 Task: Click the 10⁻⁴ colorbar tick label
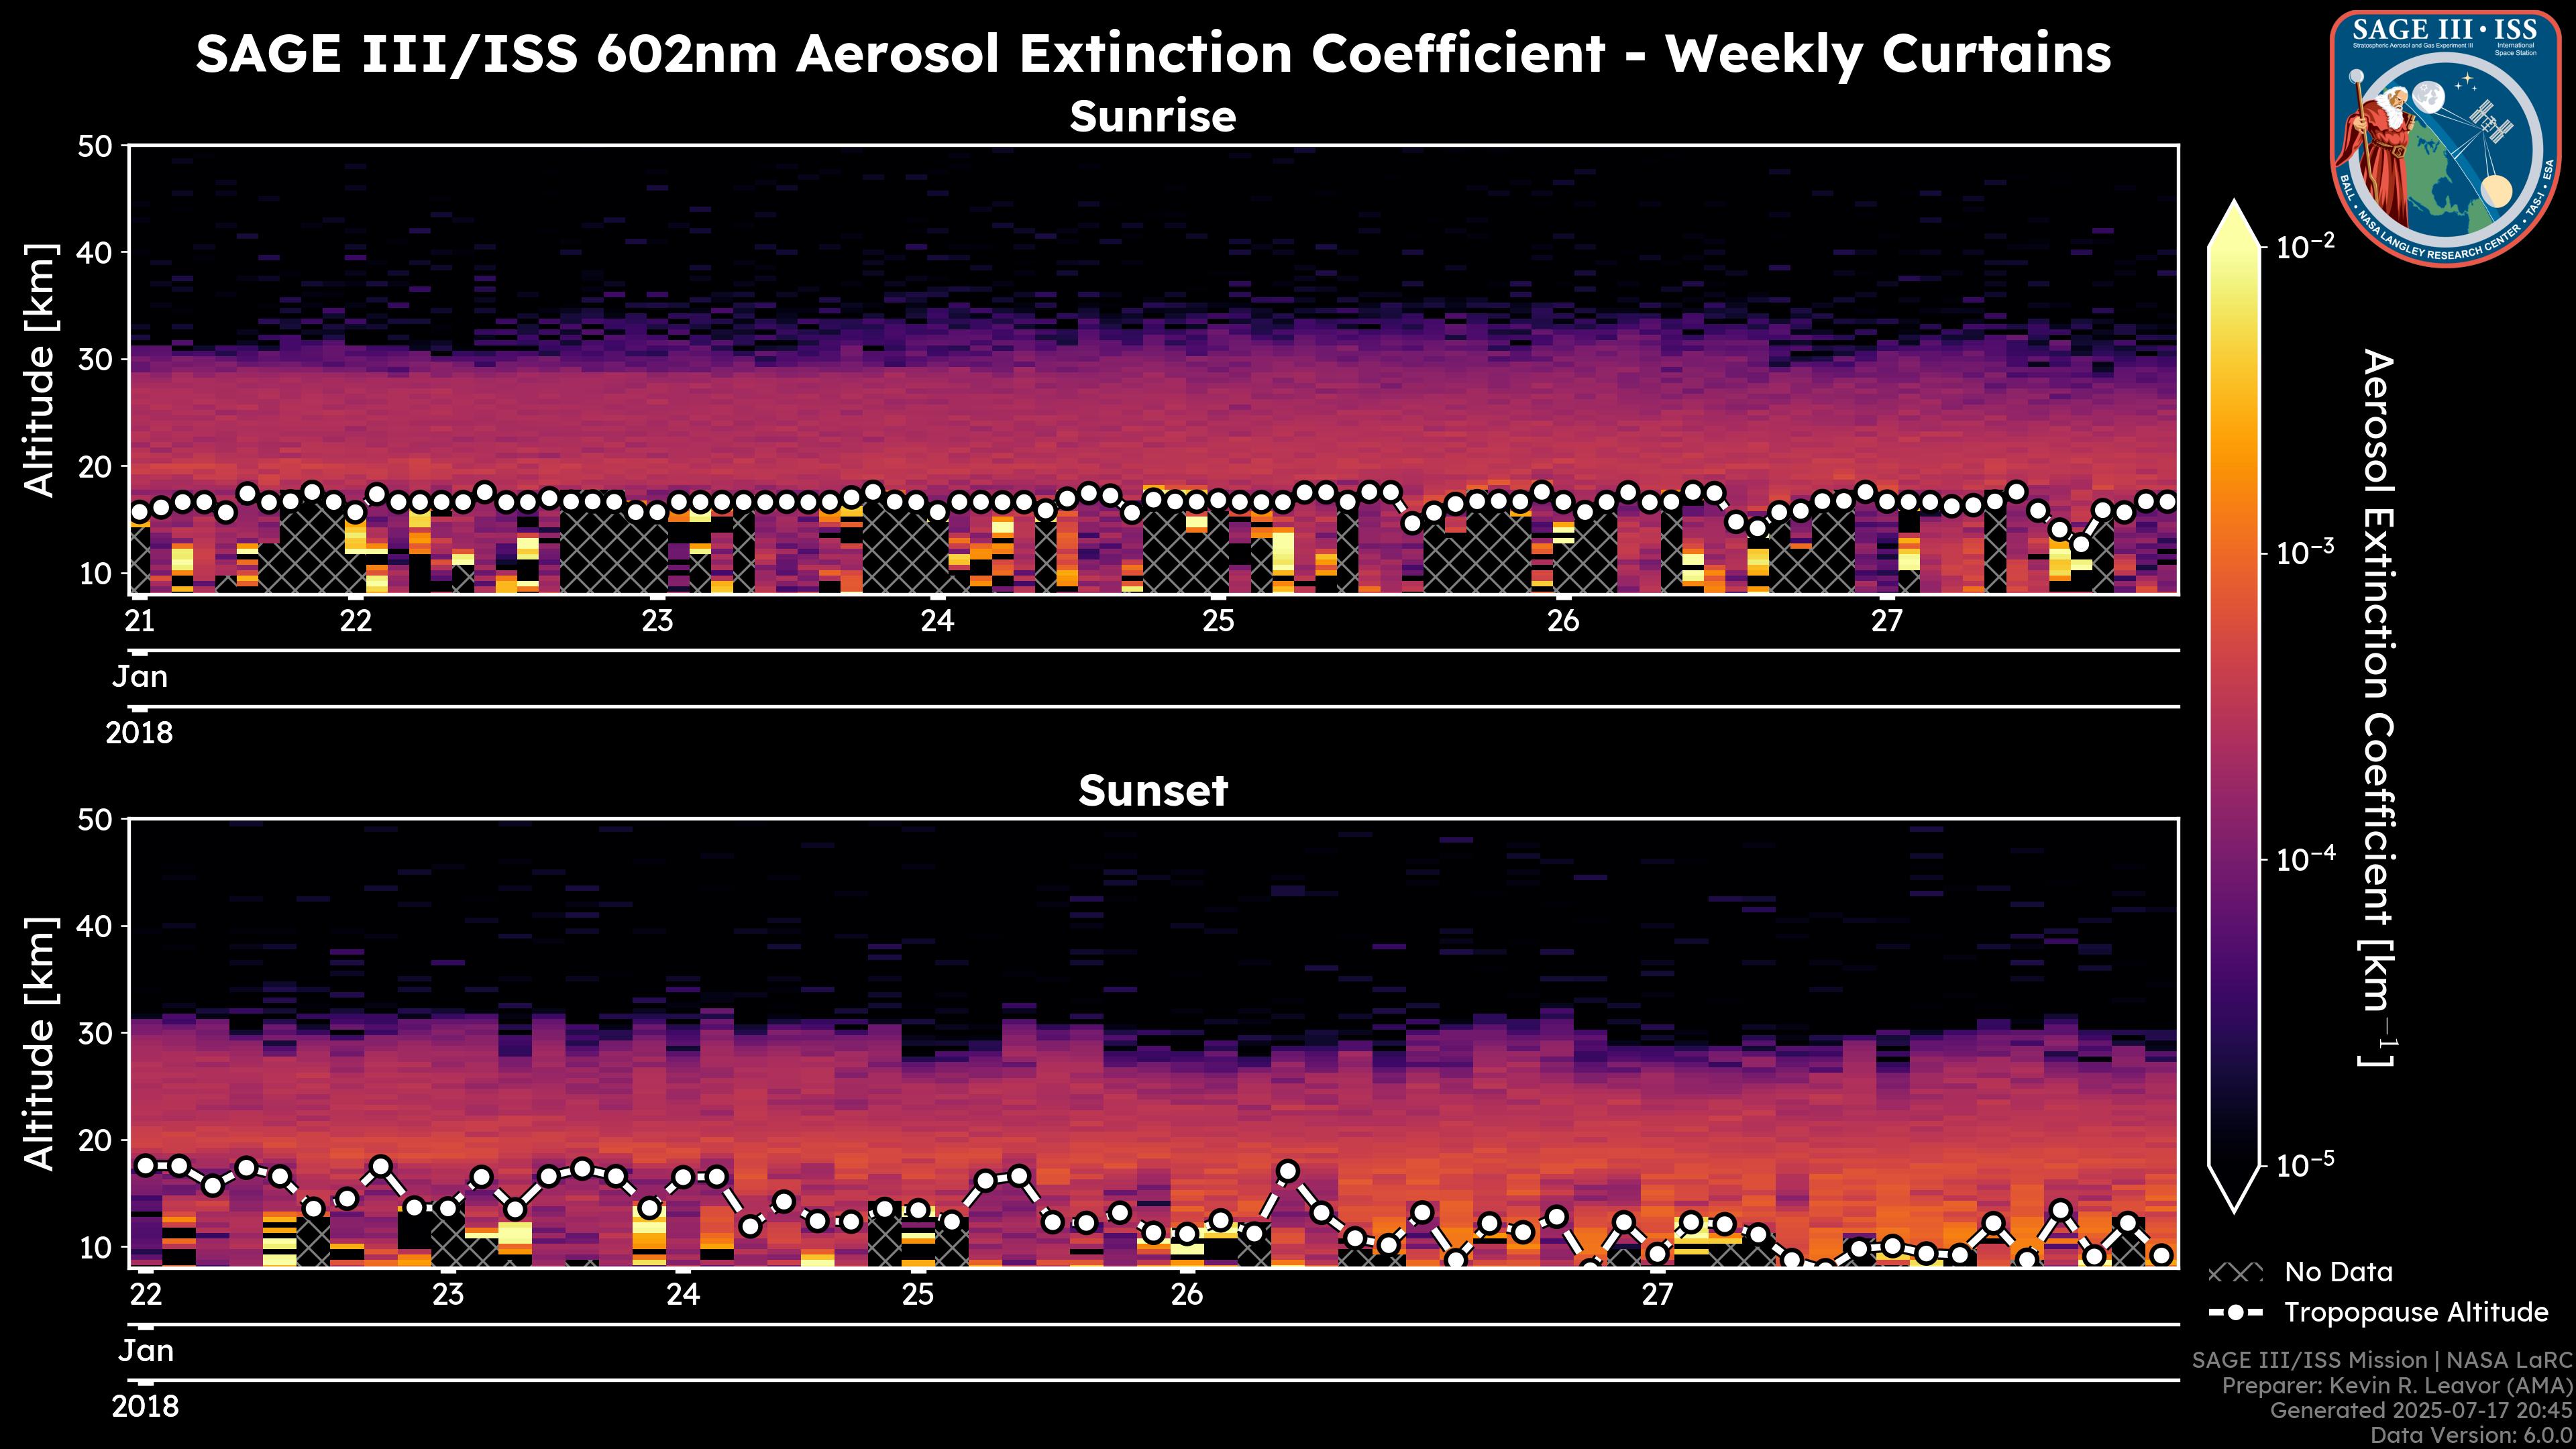[2306, 858]
